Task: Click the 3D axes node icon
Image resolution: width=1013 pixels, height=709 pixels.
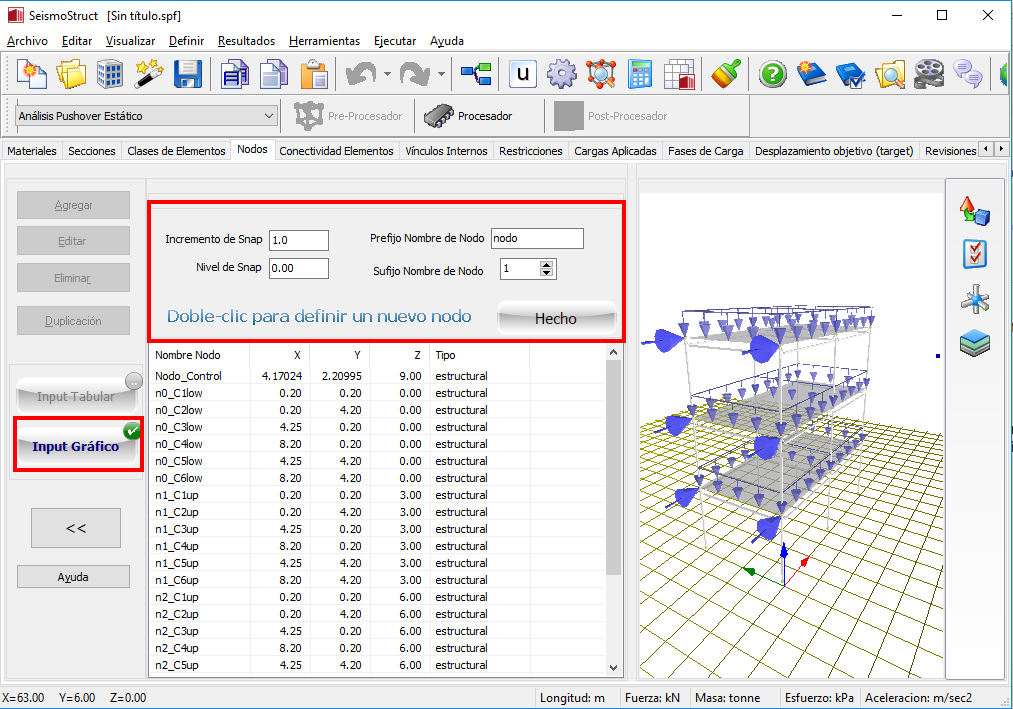Action: point(974,299)
